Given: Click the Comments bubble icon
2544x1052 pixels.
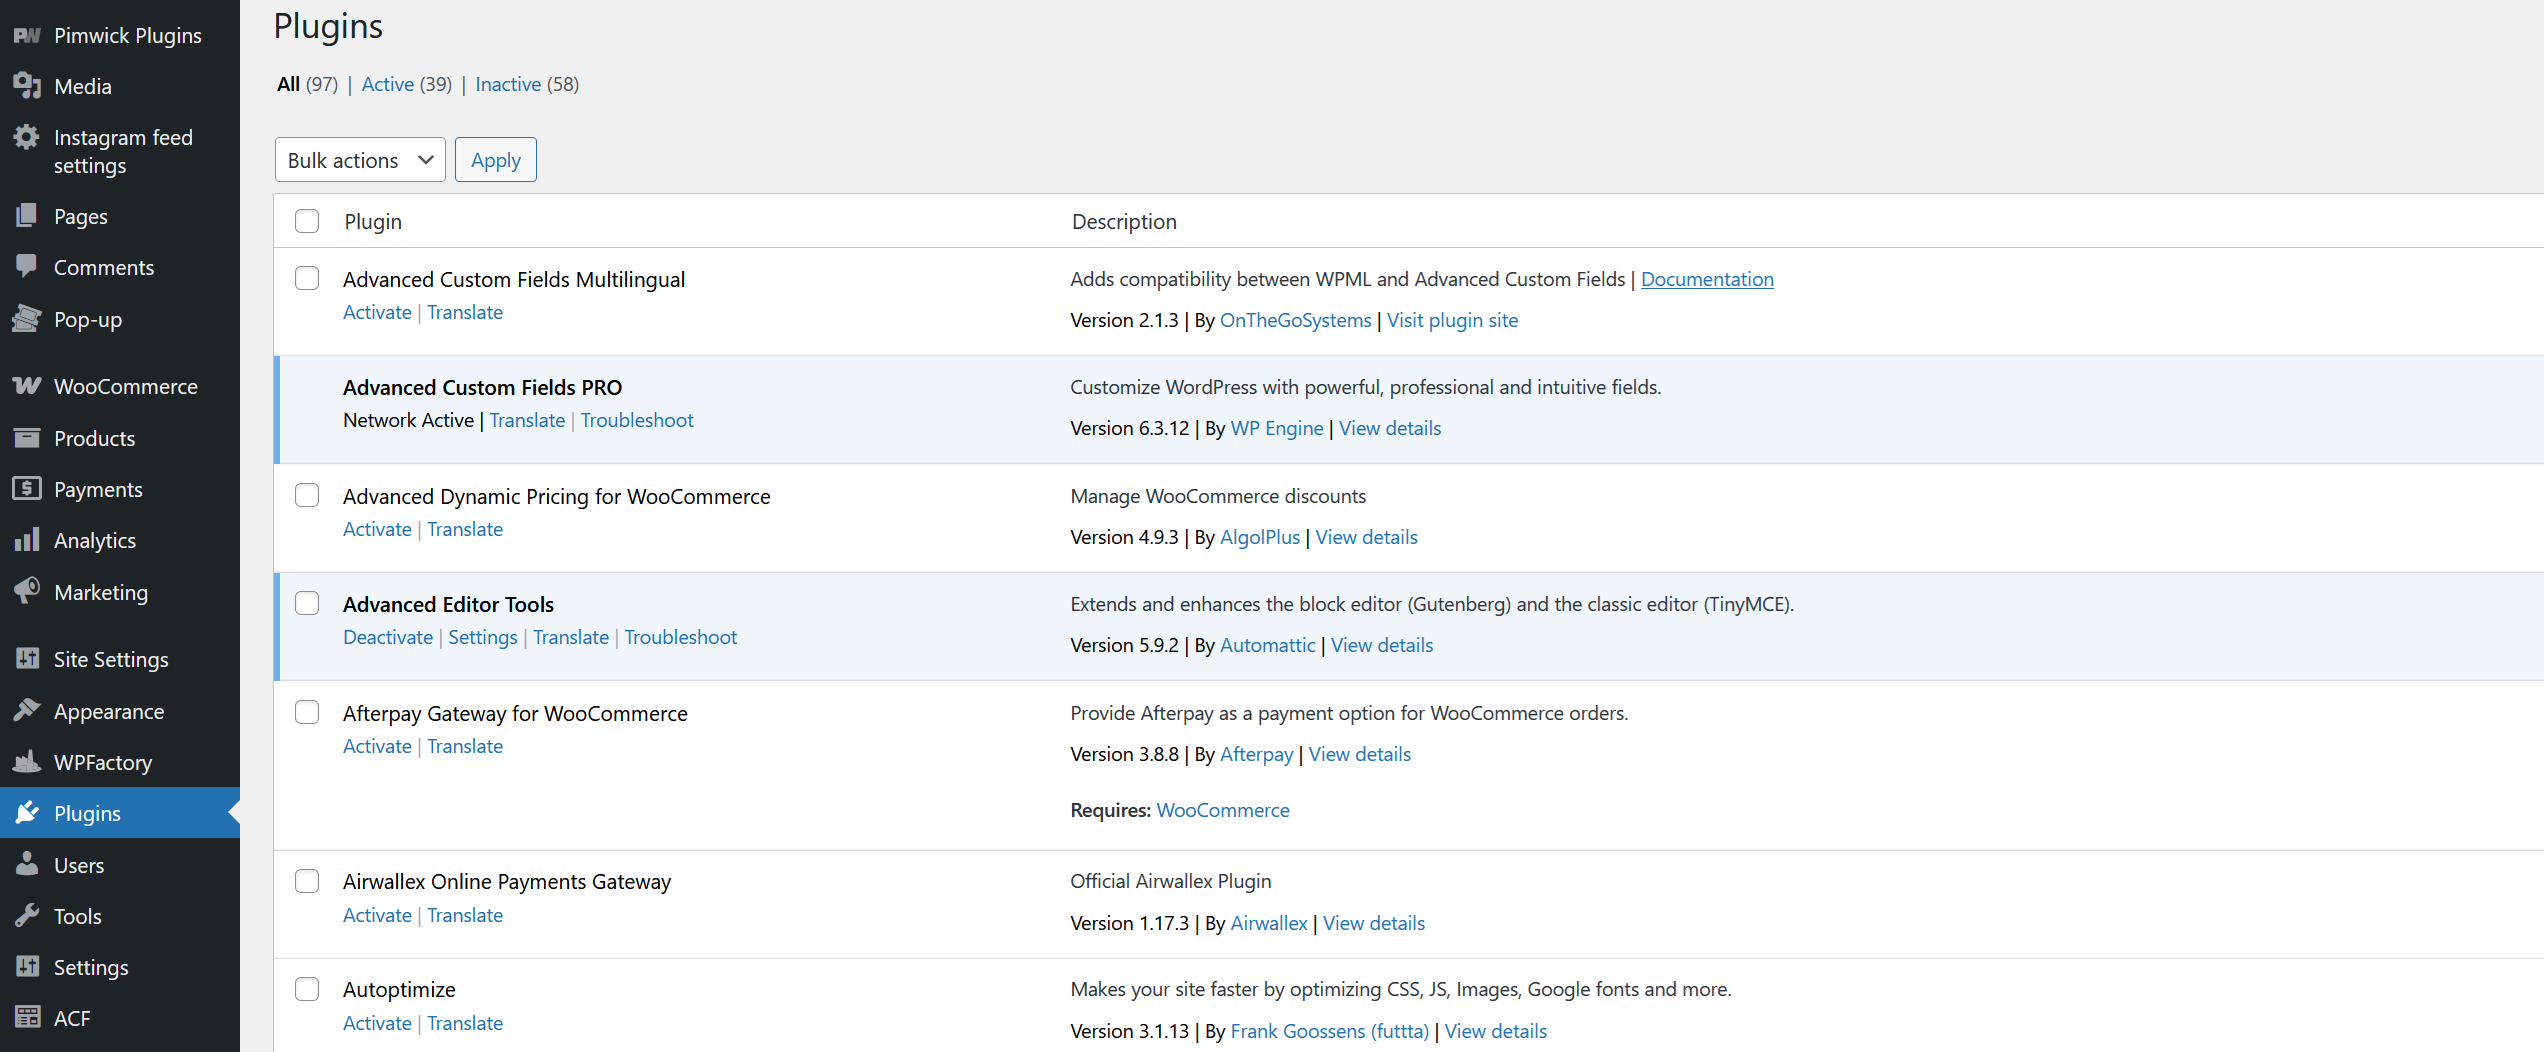Looking at the screenshot, I should tap(27, 267).
